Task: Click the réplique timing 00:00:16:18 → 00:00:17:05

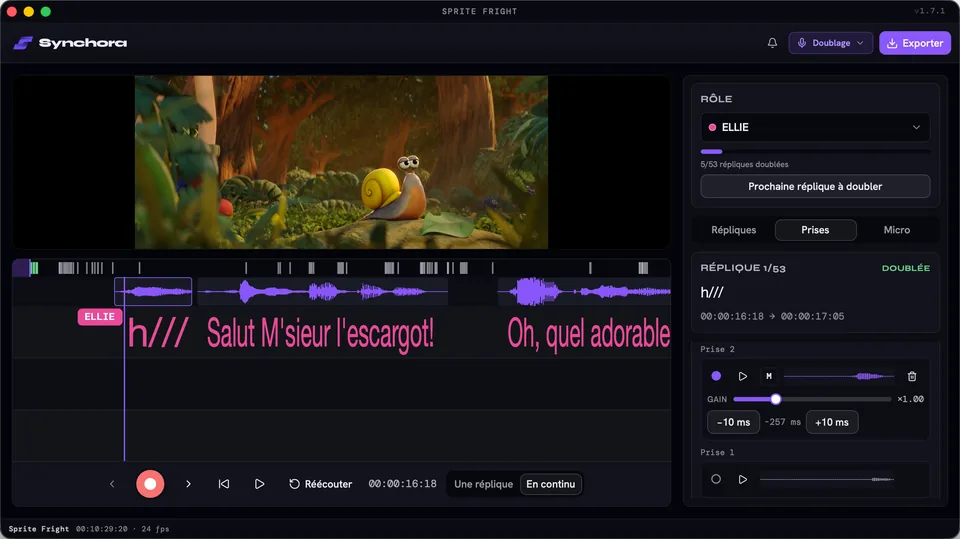Action: [772, 316]
